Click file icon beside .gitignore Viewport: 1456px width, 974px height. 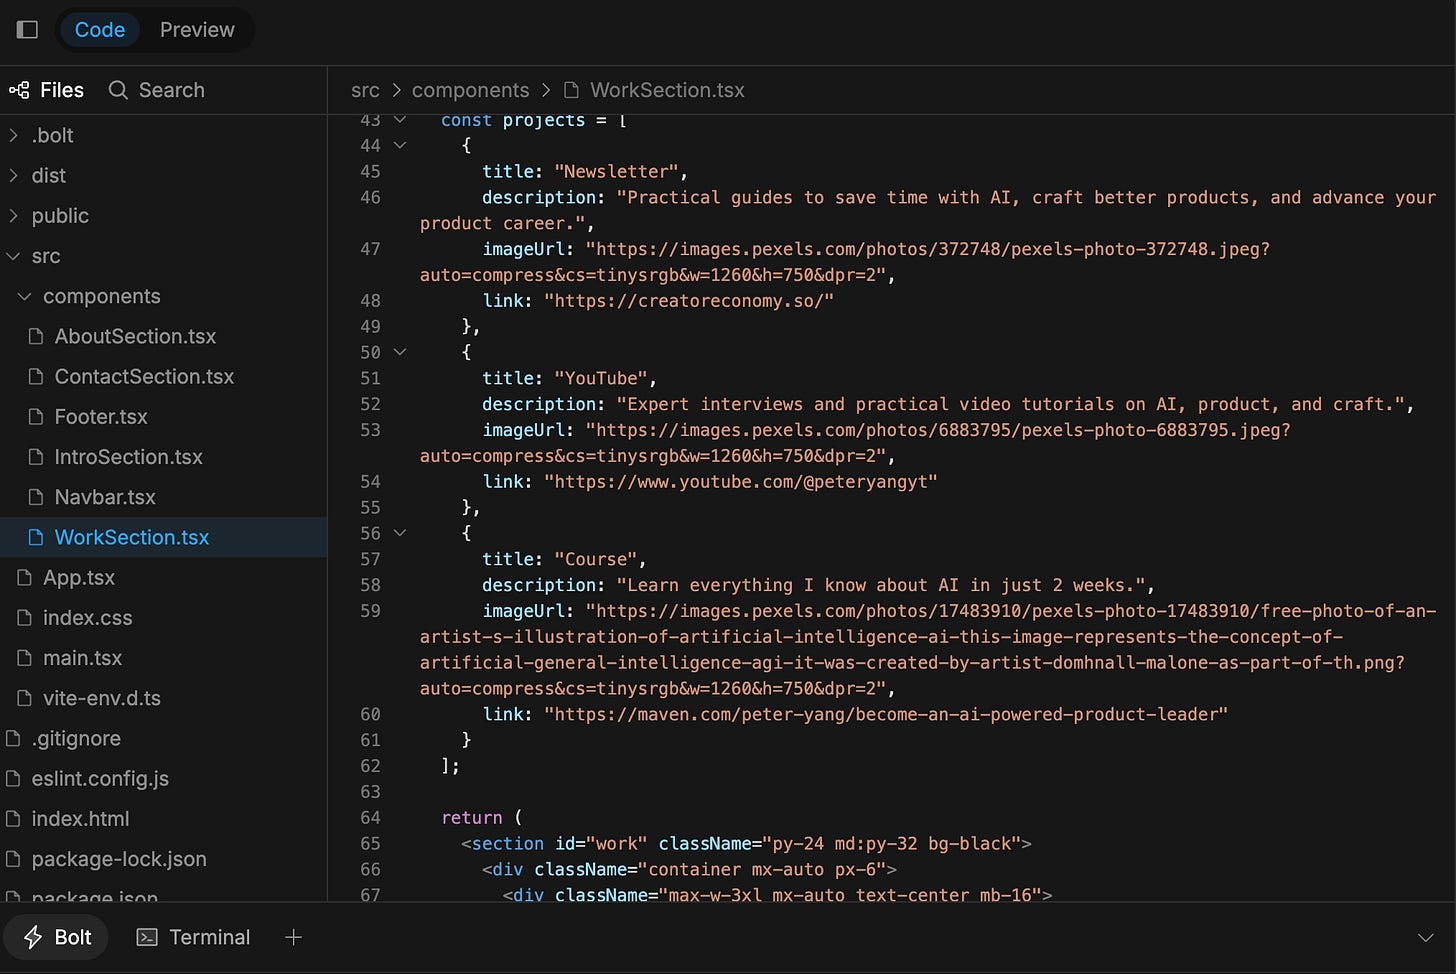click(13, 738)
